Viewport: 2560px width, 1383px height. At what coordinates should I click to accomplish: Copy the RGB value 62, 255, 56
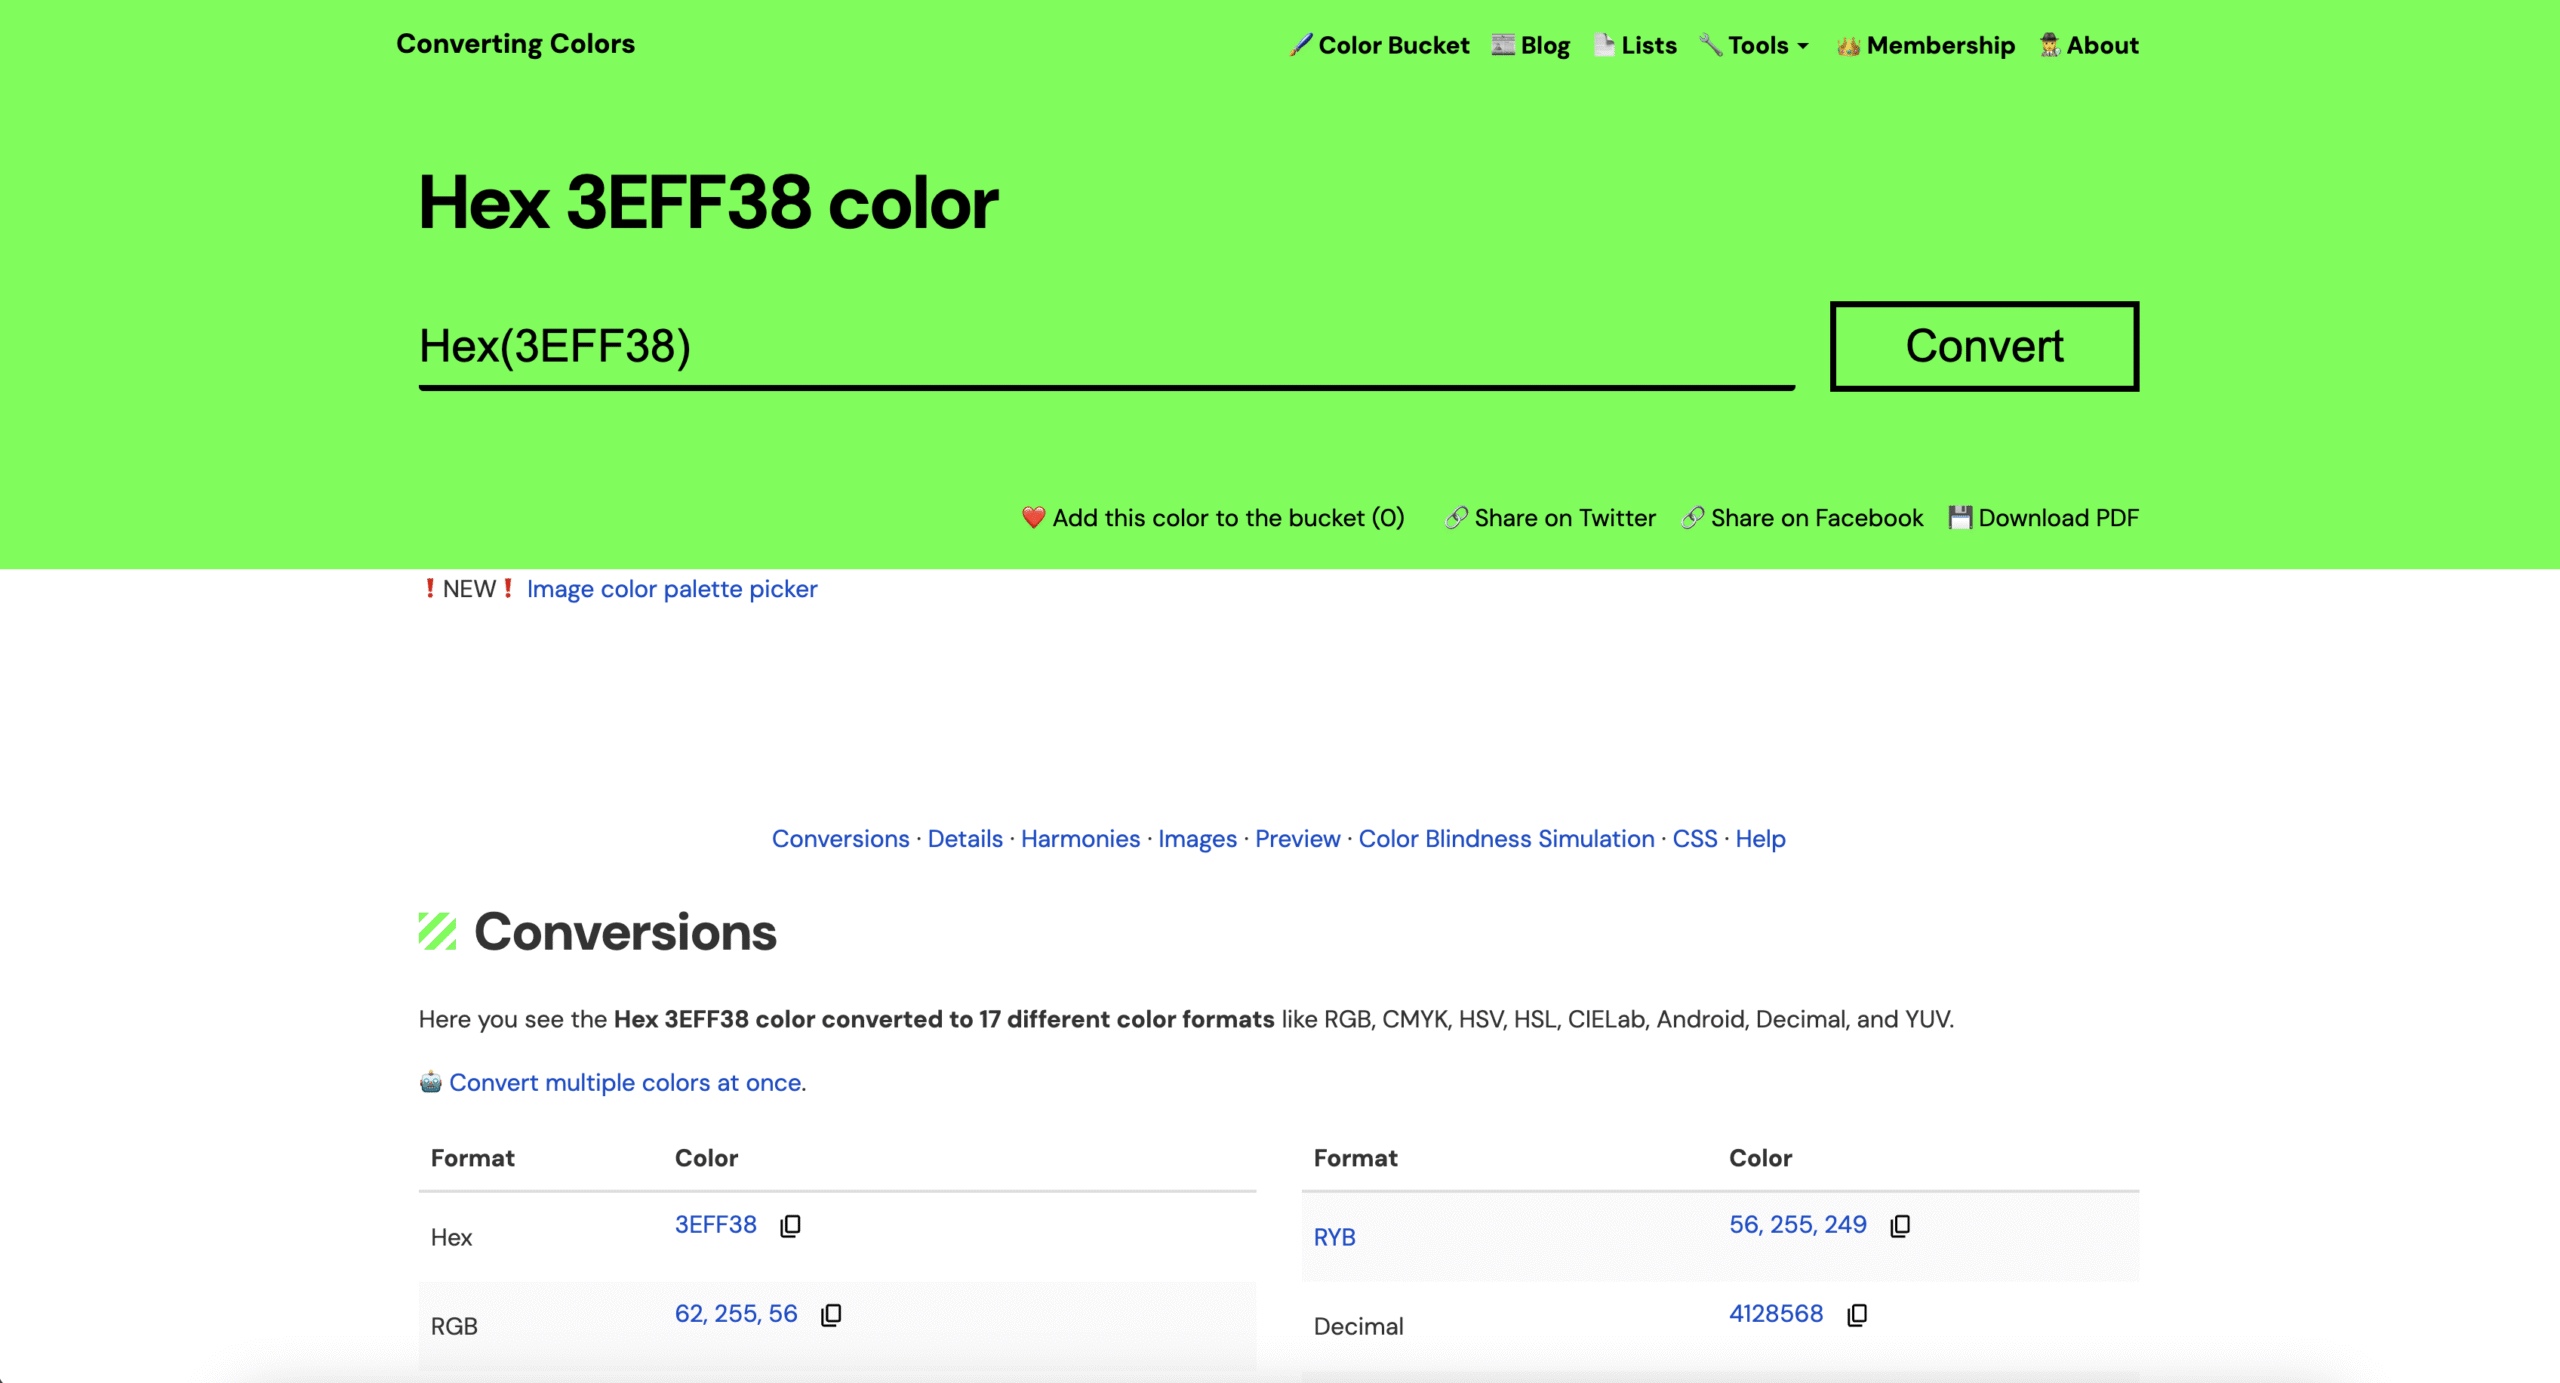829,1314
